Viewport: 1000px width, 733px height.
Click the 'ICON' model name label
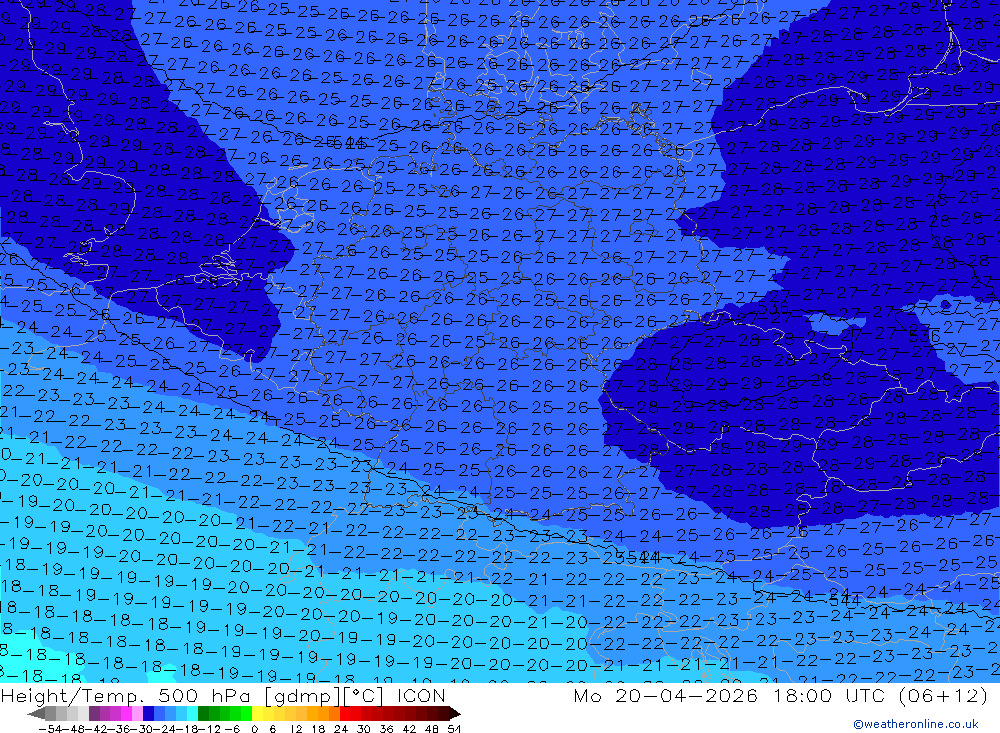pos(421,696)
